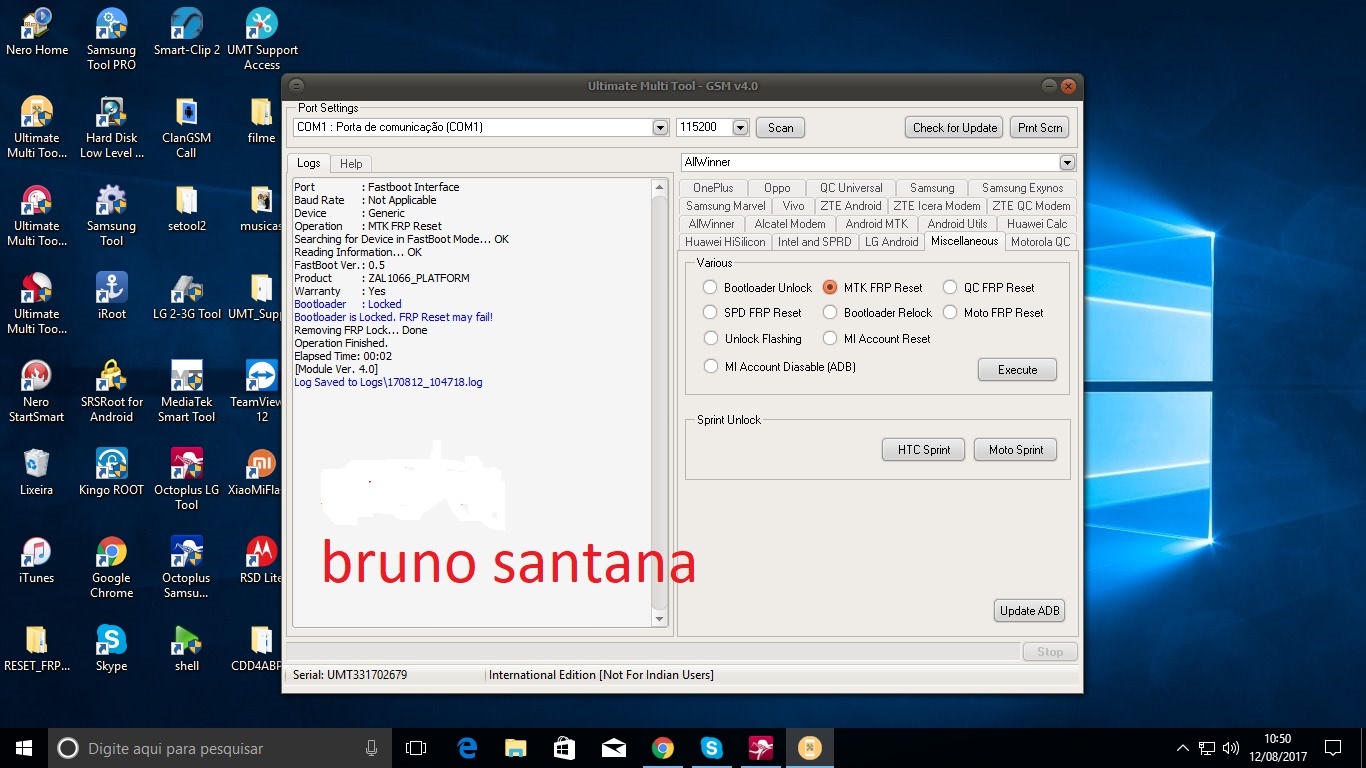Open the ZTE QC Modem tab

pos(1031,206)
